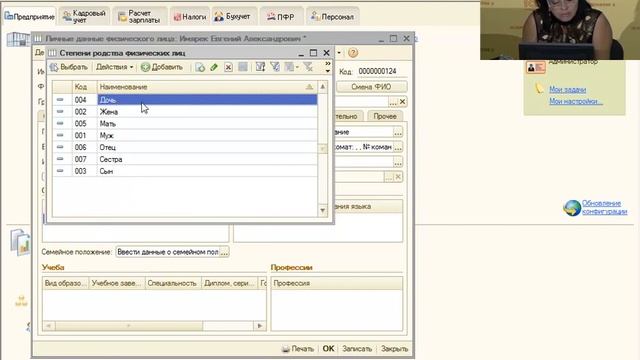This screenshot has width=640, height=360.
Task: Open the ПФР tab
Action: [281, 17]
